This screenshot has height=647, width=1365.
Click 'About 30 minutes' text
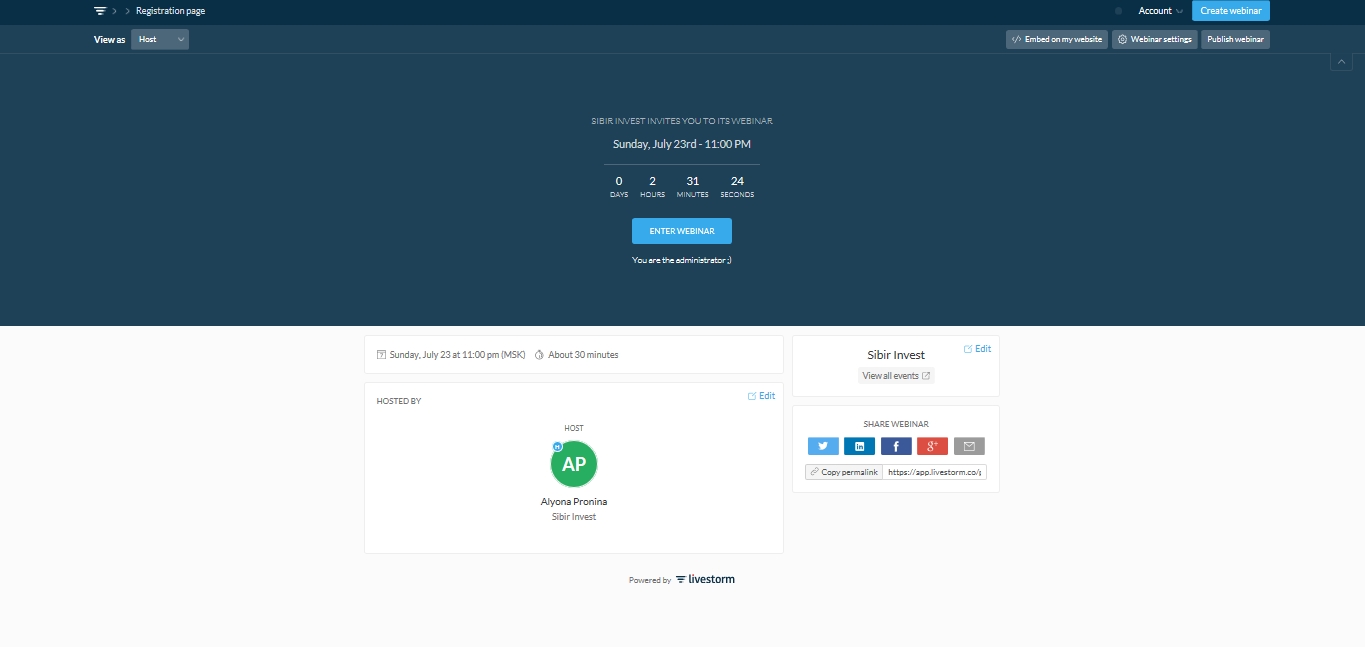click(583, 355)
